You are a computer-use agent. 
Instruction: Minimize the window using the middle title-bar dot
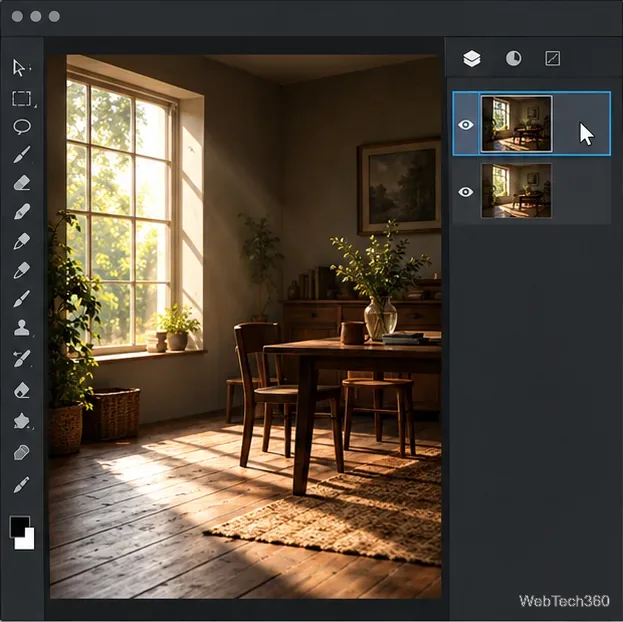[36, 16]
